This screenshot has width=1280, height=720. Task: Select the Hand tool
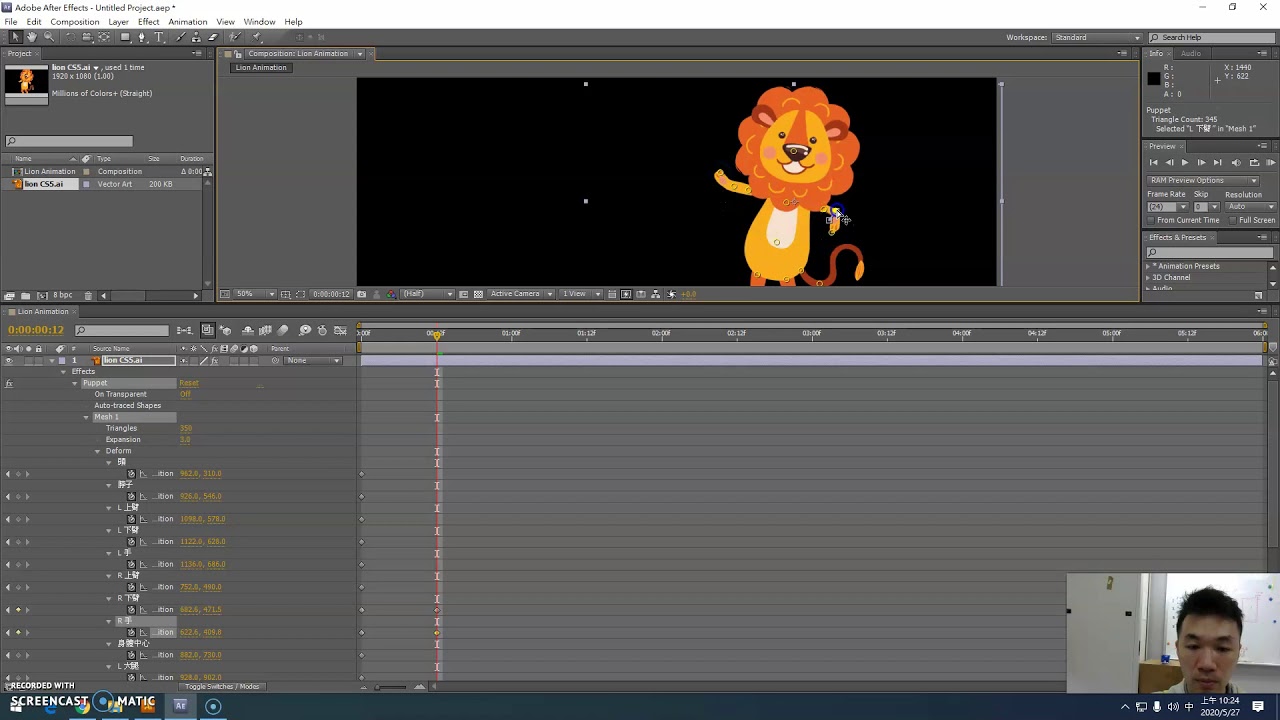coord(32,37)
